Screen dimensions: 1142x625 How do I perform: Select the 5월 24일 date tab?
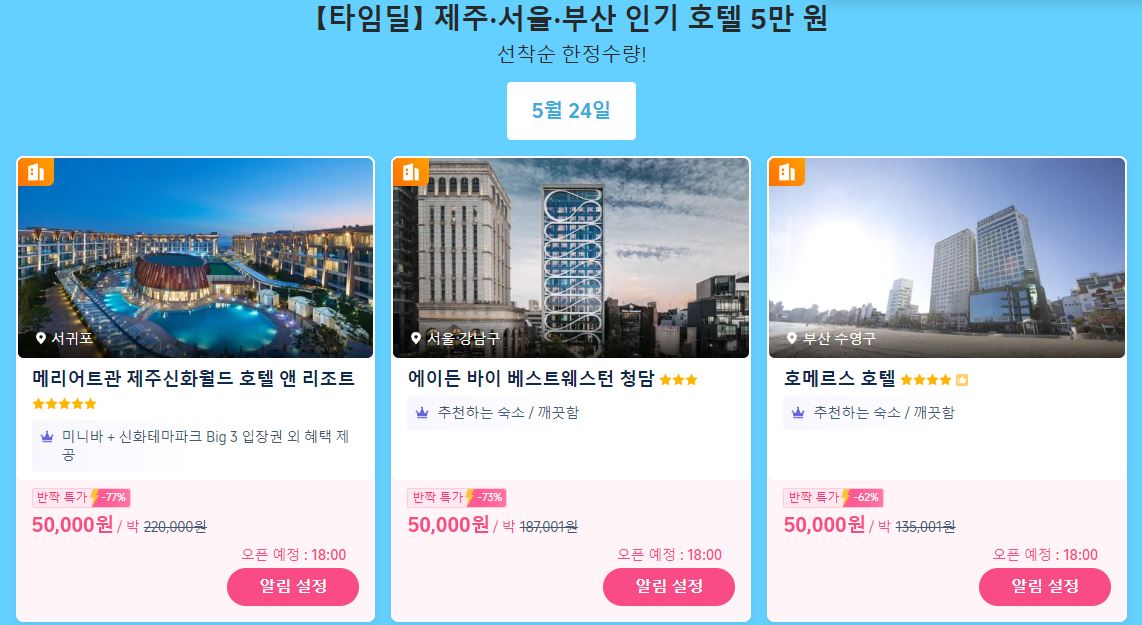pos(571,111)
